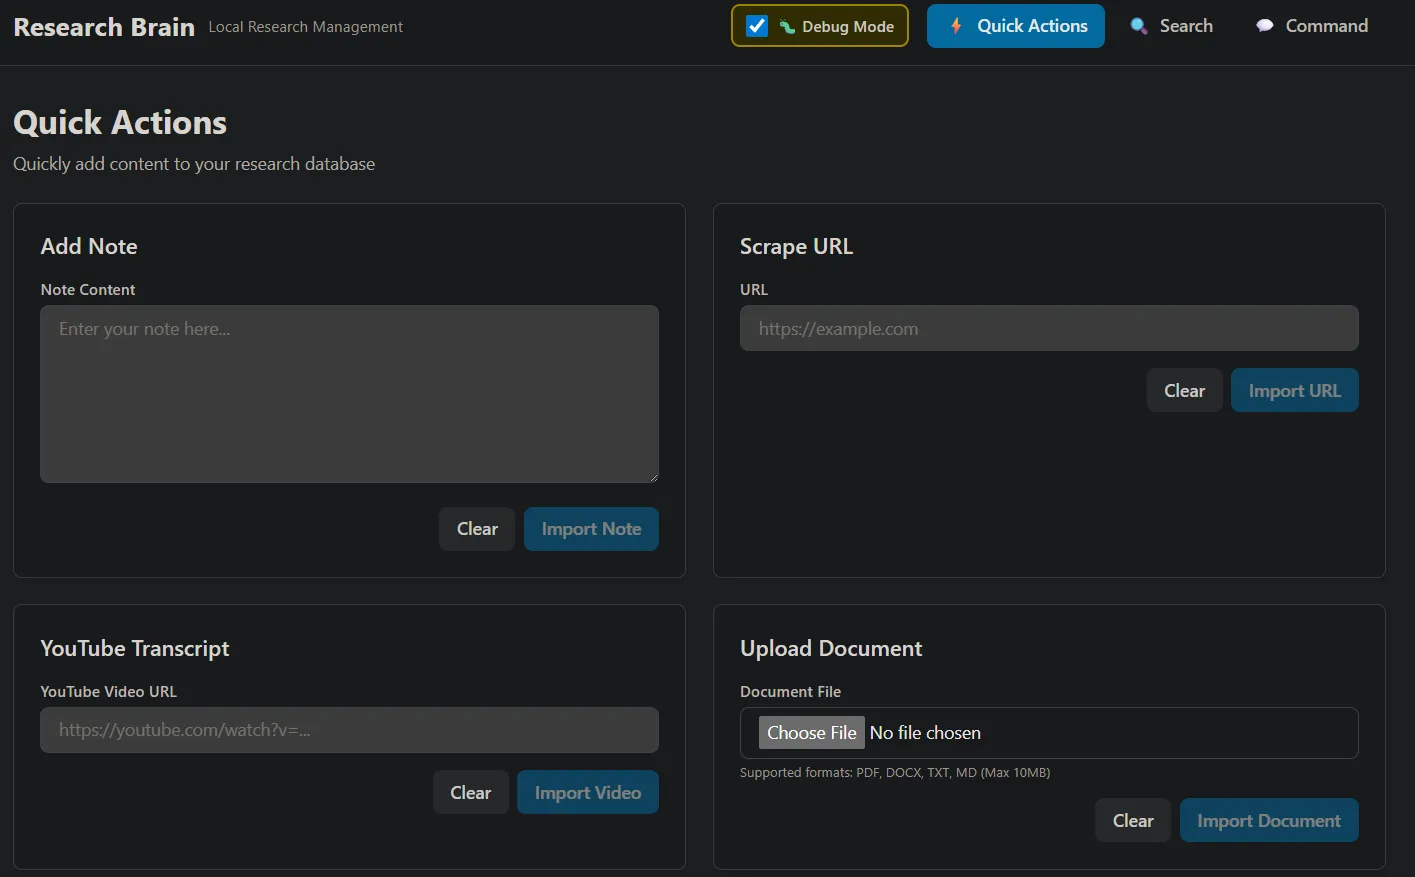Click the Import Document button

tap(1269, 820)
